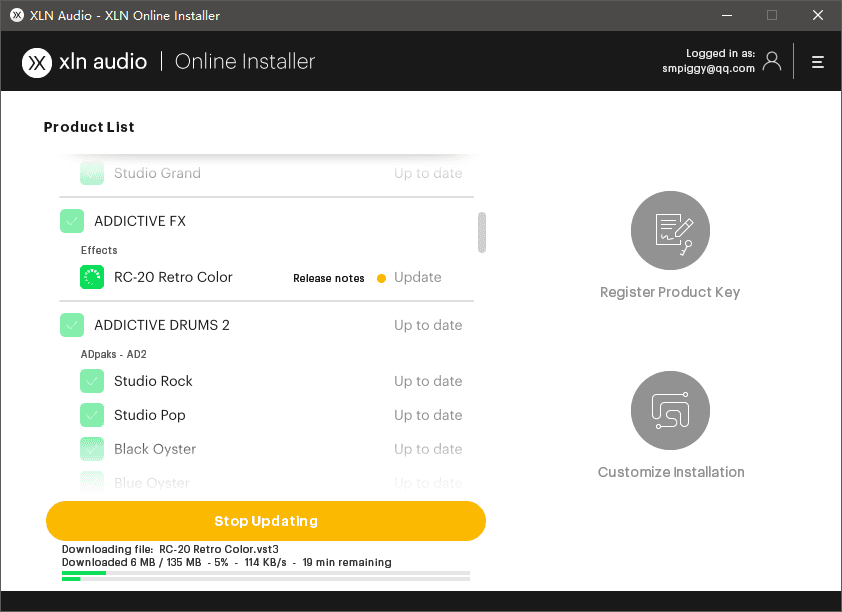Click the product list scrollbar handle
The height and width of the screenshot is (612, 842).
pyautogui.click(x=482, y=232)
